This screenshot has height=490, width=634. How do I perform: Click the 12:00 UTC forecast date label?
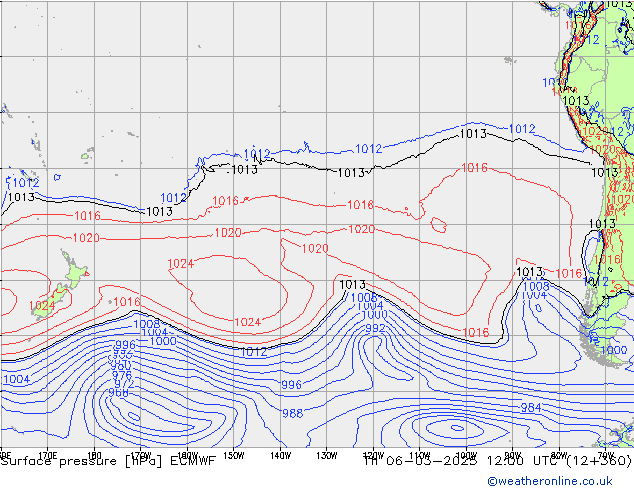(497, 461)
